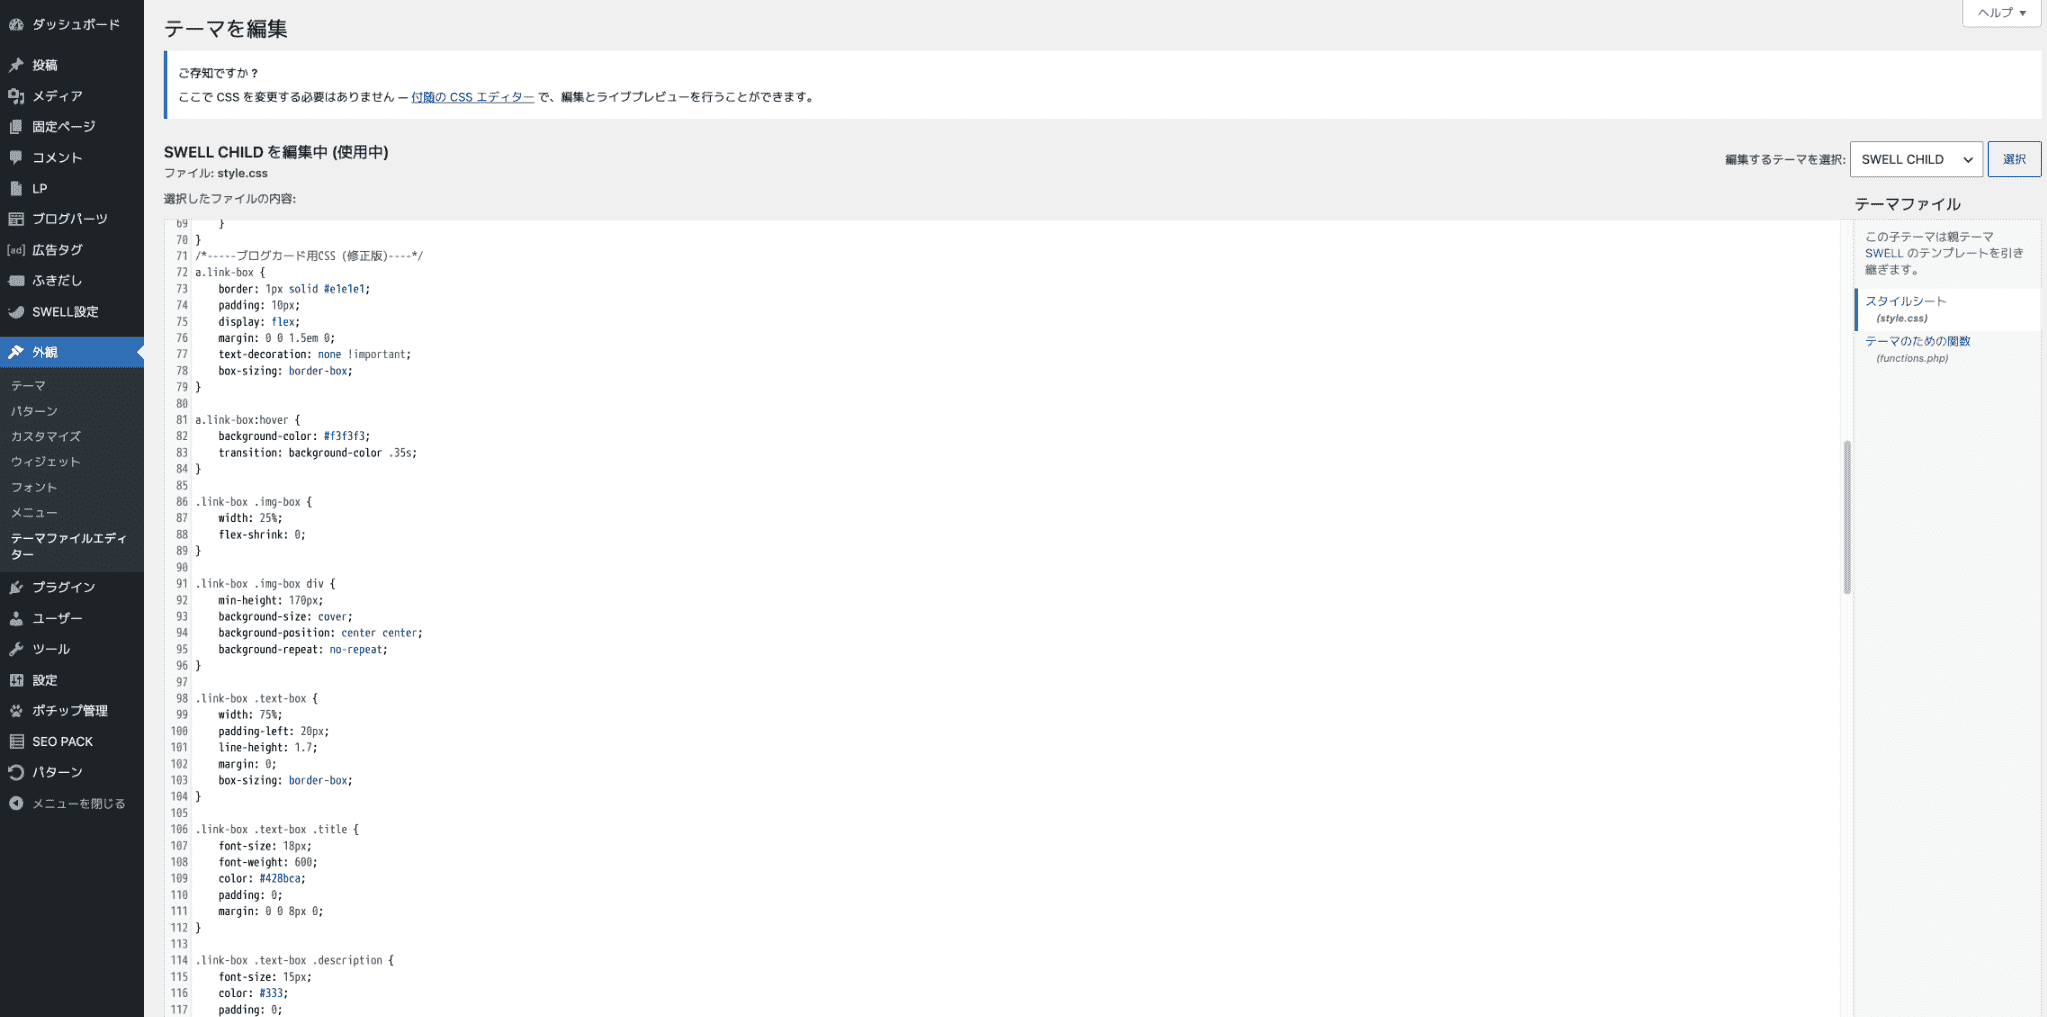2047x1017 pixels.
Task: Click the ポチップ管理 paw icon
Action: [16, 711]
